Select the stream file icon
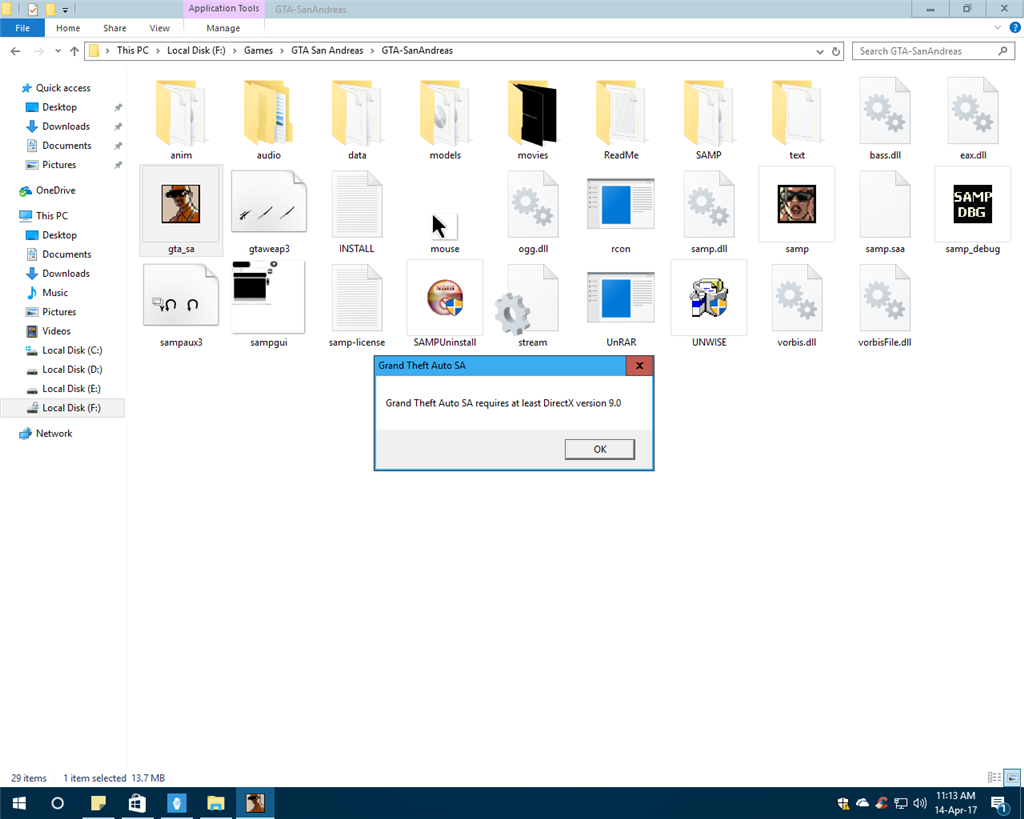The width and height of the screenshot is (1024, 819). 528,299
